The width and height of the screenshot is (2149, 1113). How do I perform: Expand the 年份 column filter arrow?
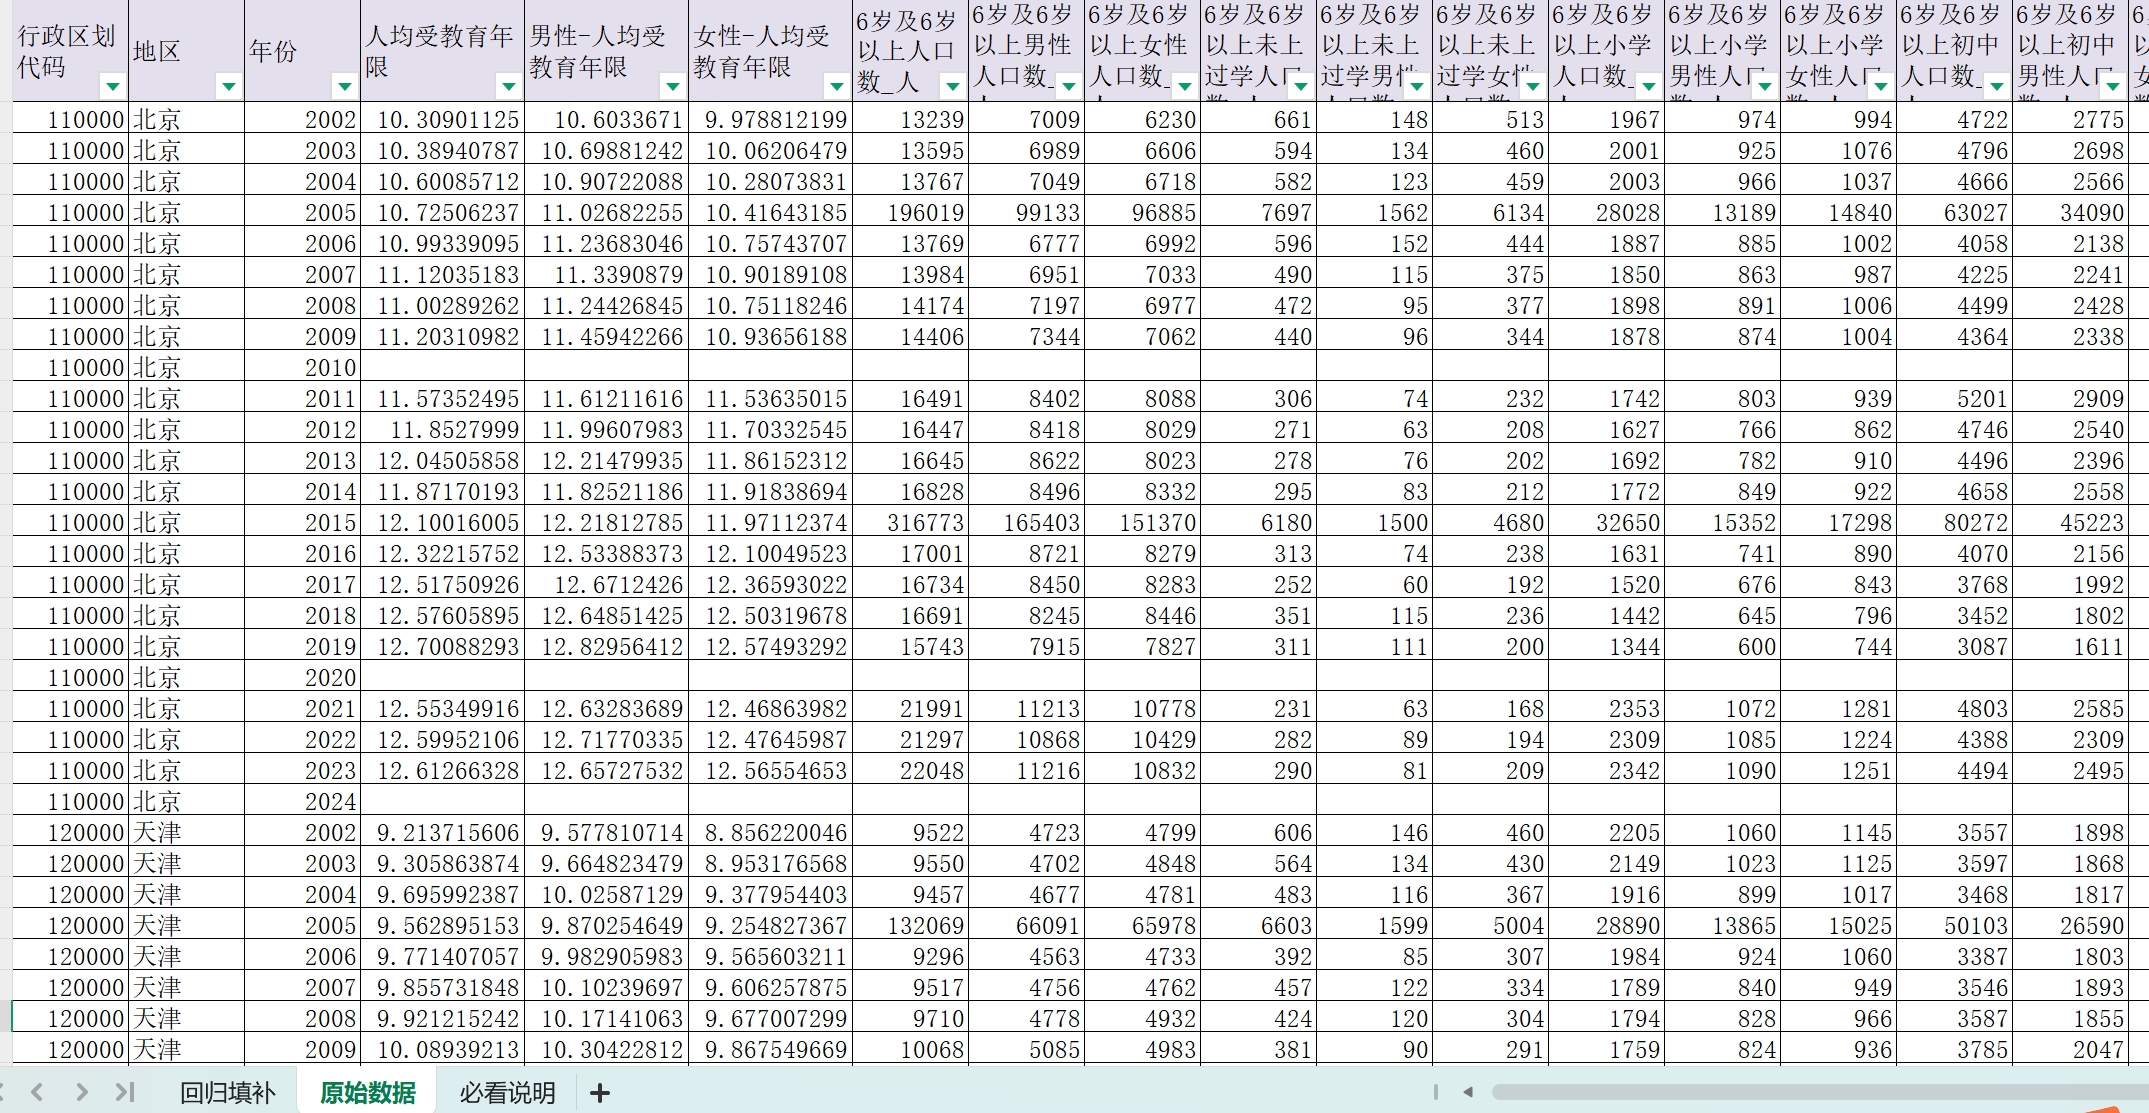tap(345, 87)
